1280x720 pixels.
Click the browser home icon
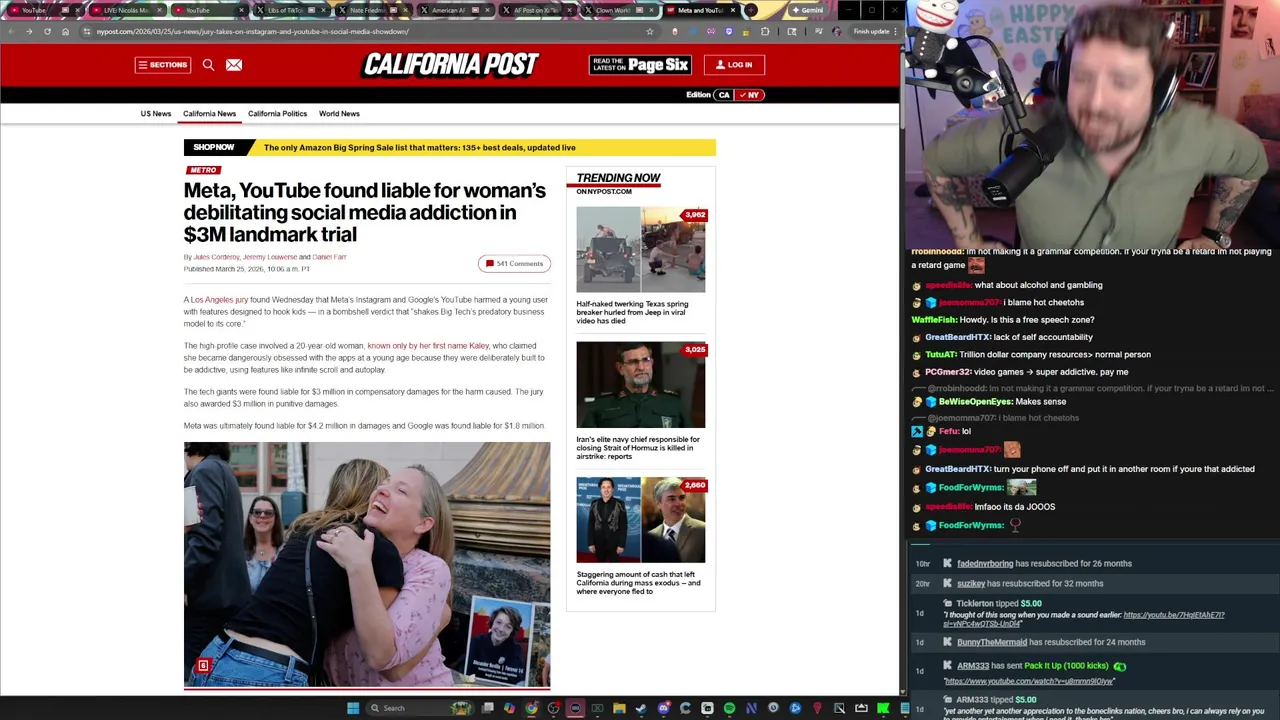(x=65, y=32)
